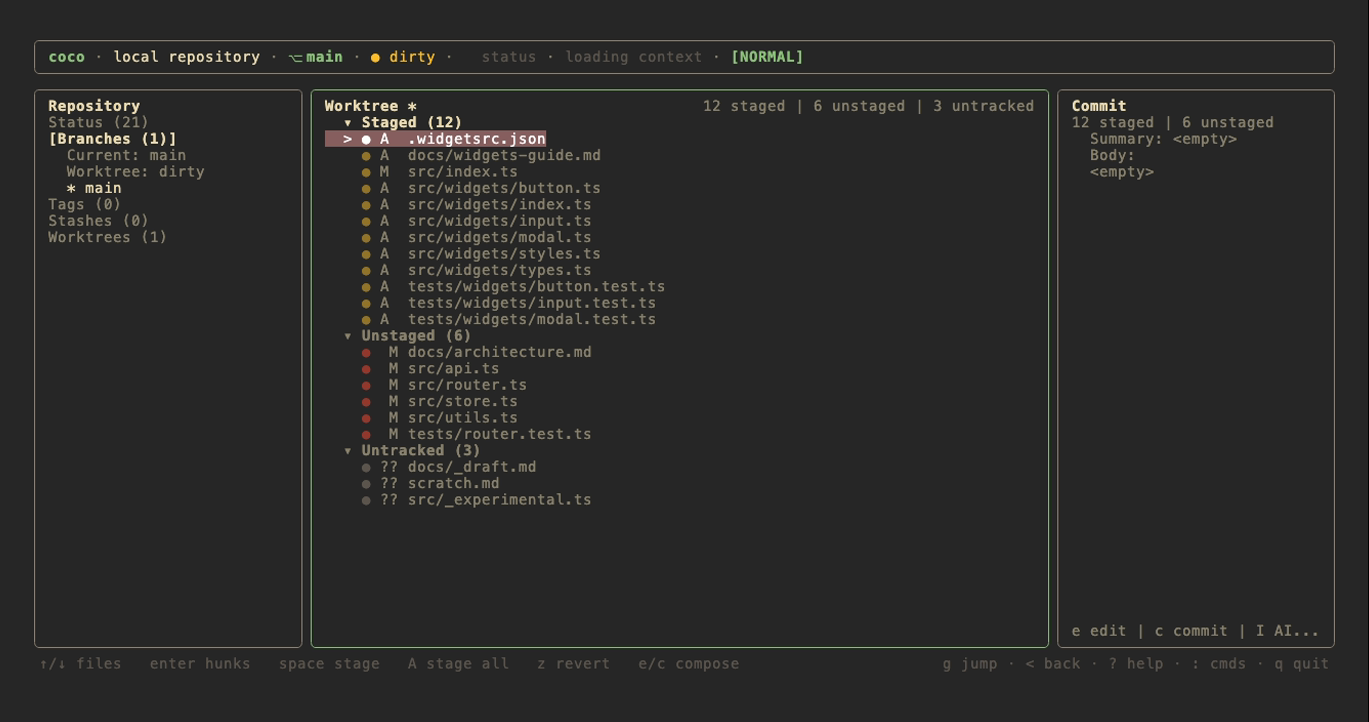This screenshot has height=722, width=1369.
Task: Click the g jump hint
Action: (x=970, y=664)
